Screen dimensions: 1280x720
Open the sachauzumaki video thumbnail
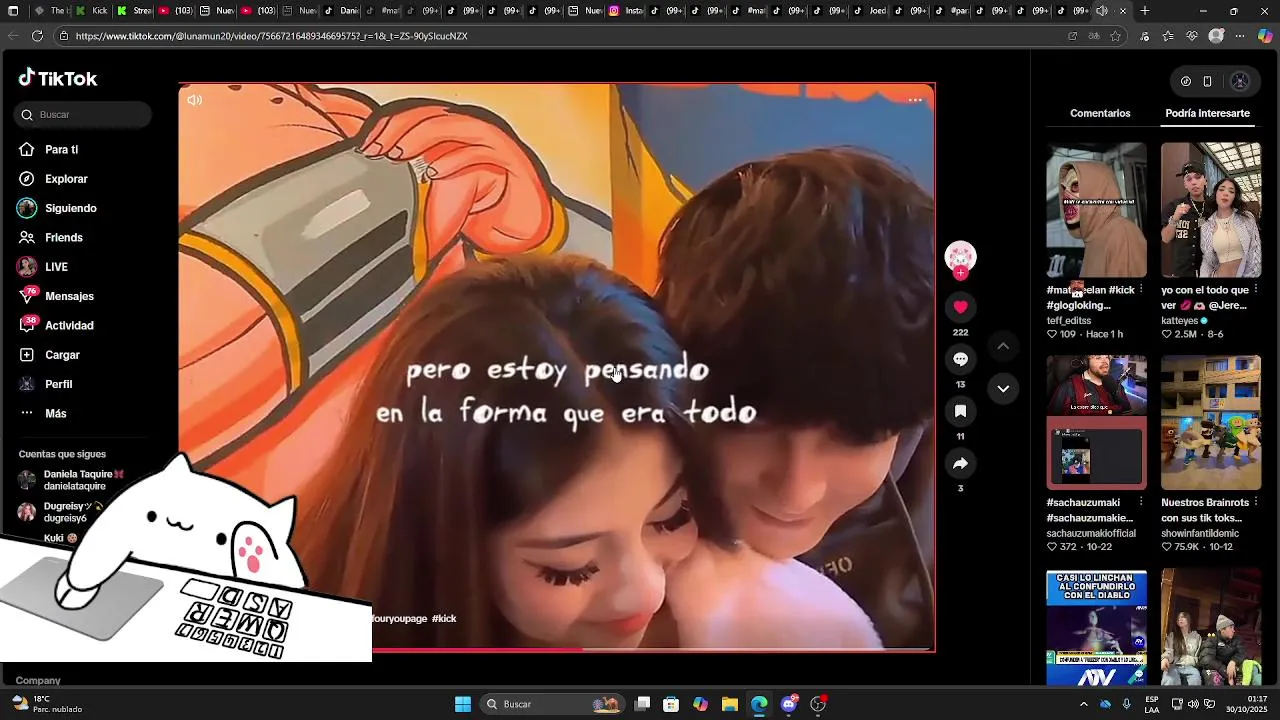pos(1096,422)
